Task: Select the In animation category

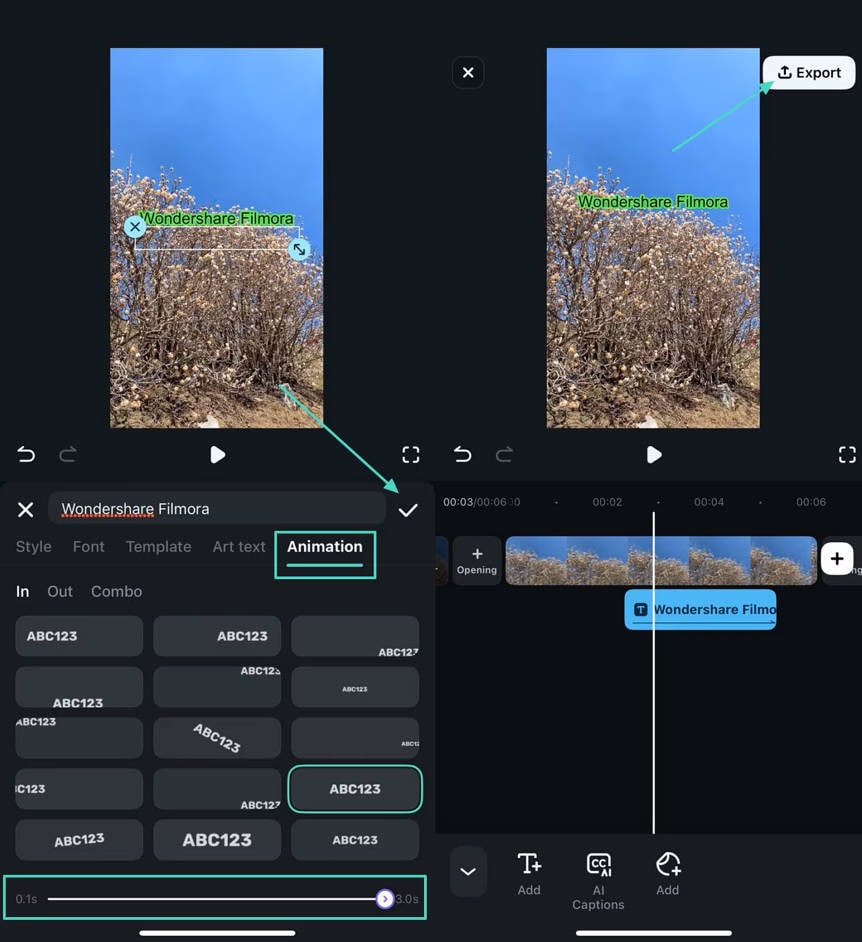Action: point(22,591)
